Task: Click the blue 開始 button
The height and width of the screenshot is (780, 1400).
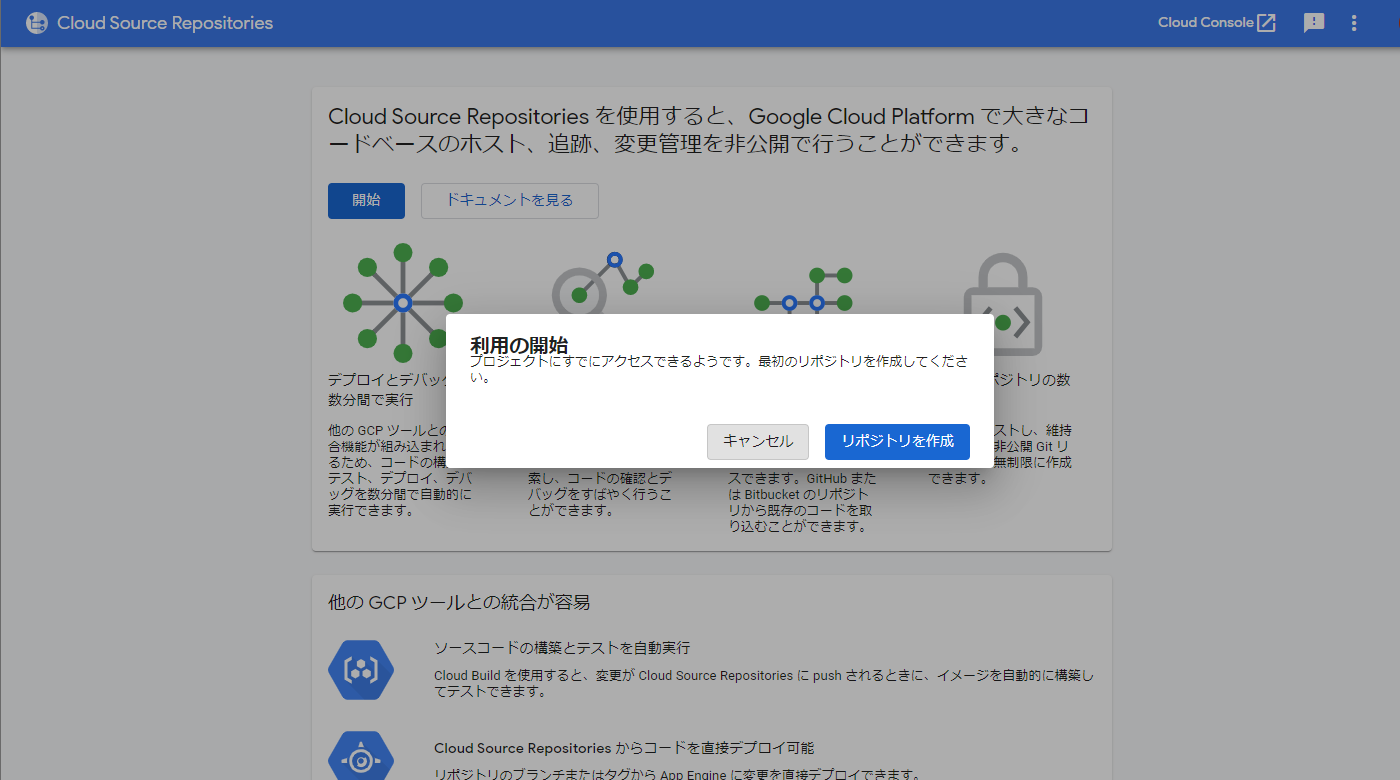Action: click(x=366, y=200)
